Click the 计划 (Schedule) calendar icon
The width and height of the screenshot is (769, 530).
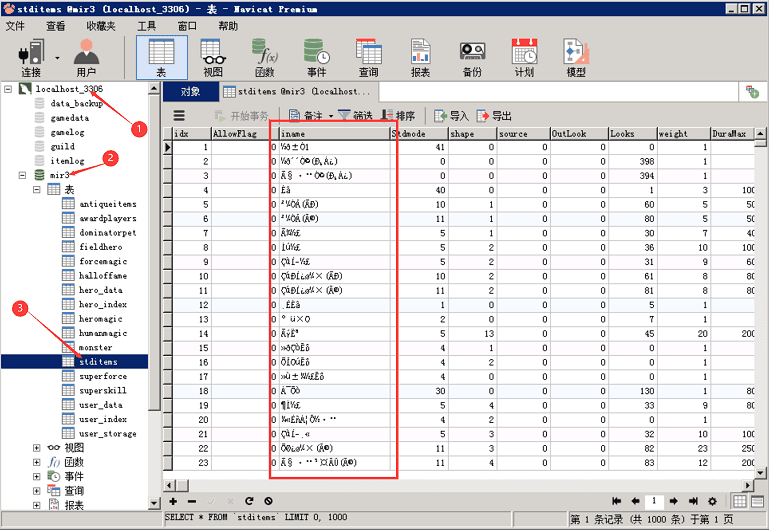click(x=524, y=57)
